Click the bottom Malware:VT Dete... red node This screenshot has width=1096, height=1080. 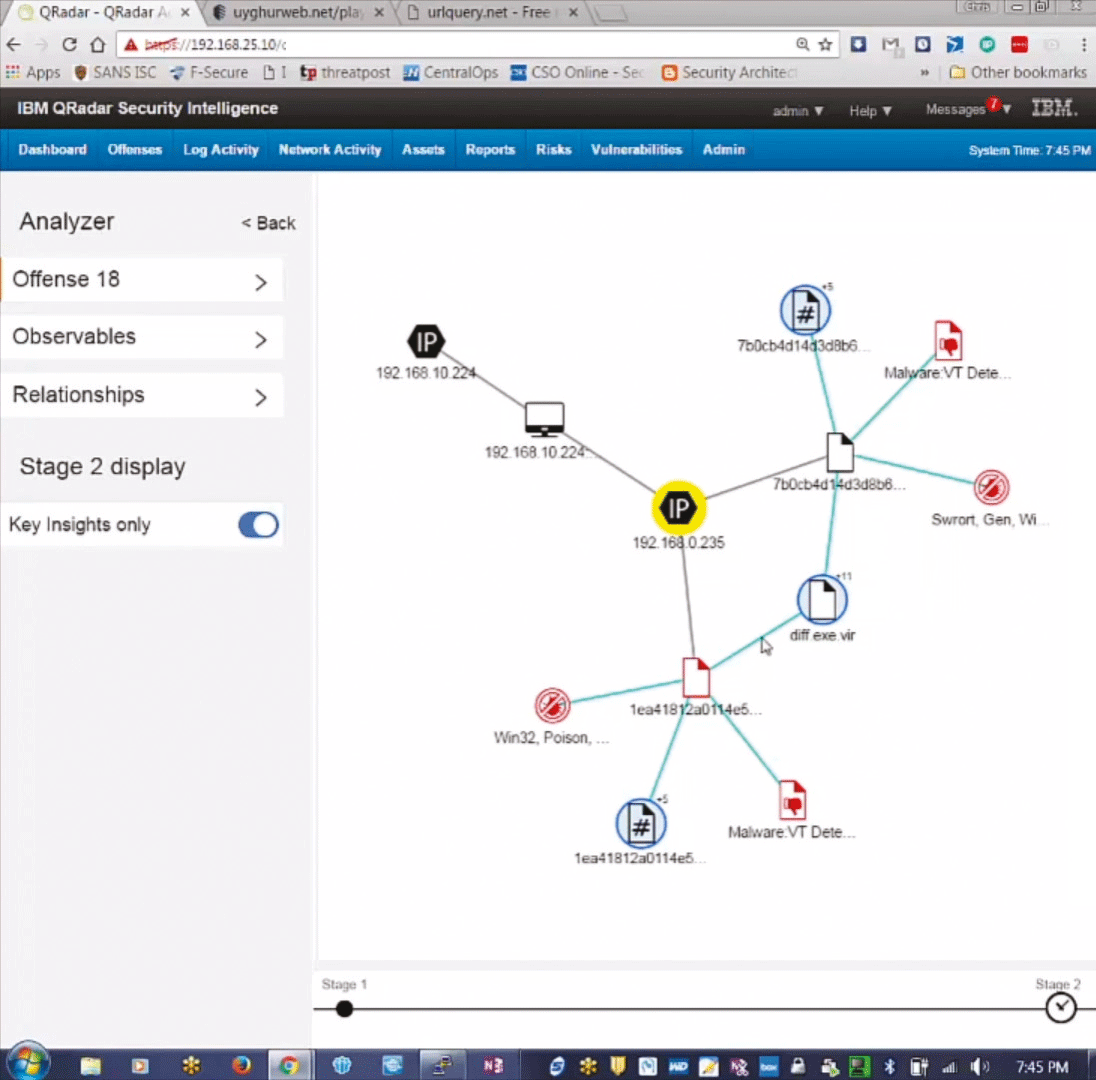[792, 800]
